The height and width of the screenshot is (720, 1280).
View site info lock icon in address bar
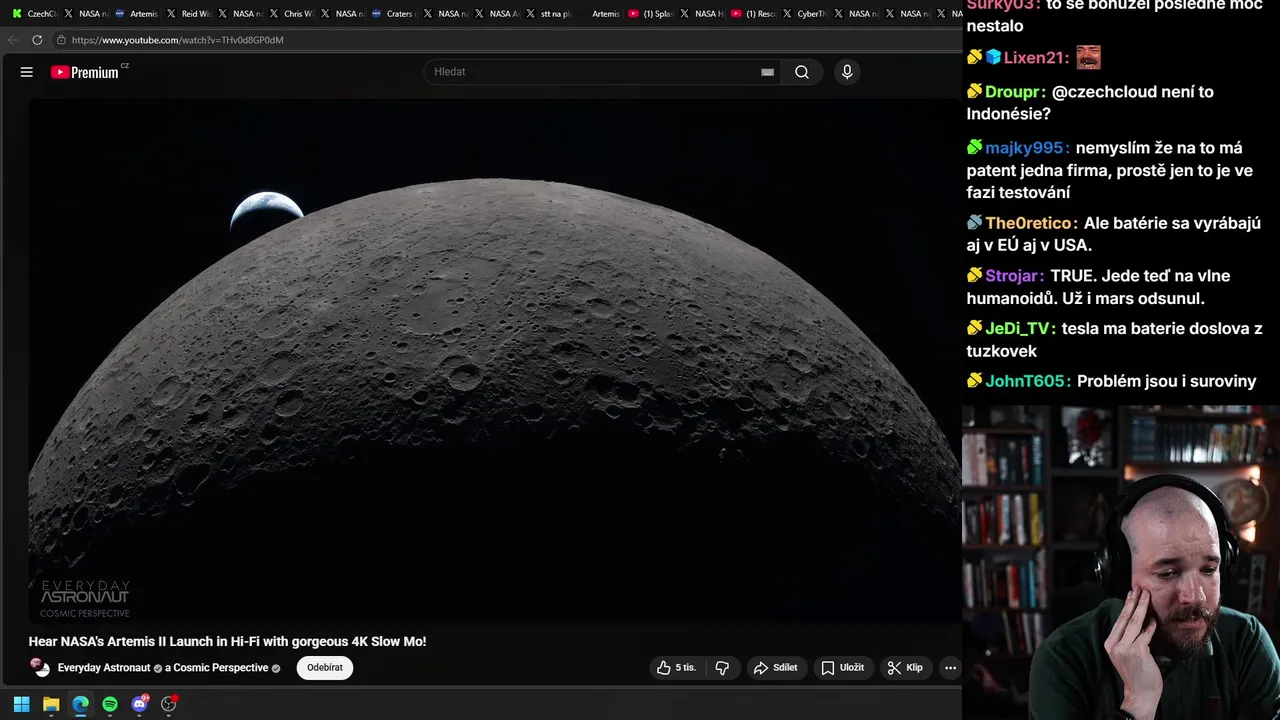pyautogui.click(x=61, y=40)
